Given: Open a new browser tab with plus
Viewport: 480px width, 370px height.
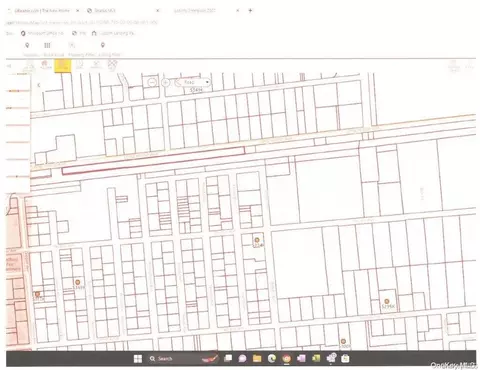Looking at the screenshot, I should (x=251, y=10).
